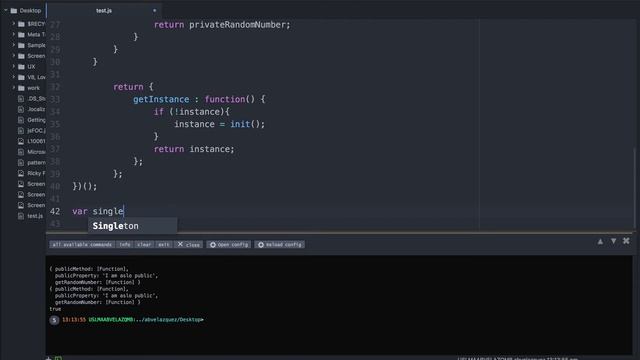Click the 'true' output line in terminal

point(55,309)
